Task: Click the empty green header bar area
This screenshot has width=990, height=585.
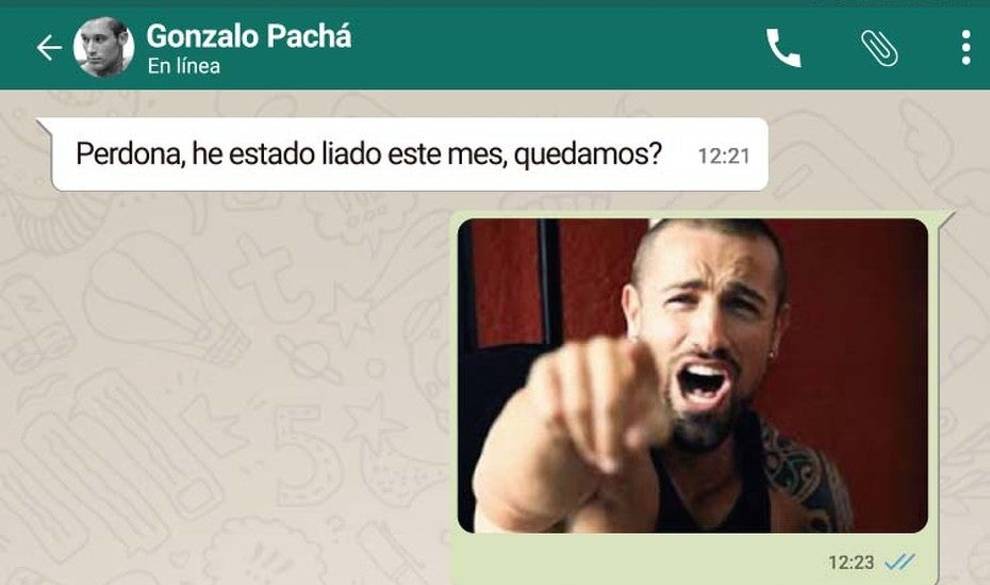Action: point(556,48)
